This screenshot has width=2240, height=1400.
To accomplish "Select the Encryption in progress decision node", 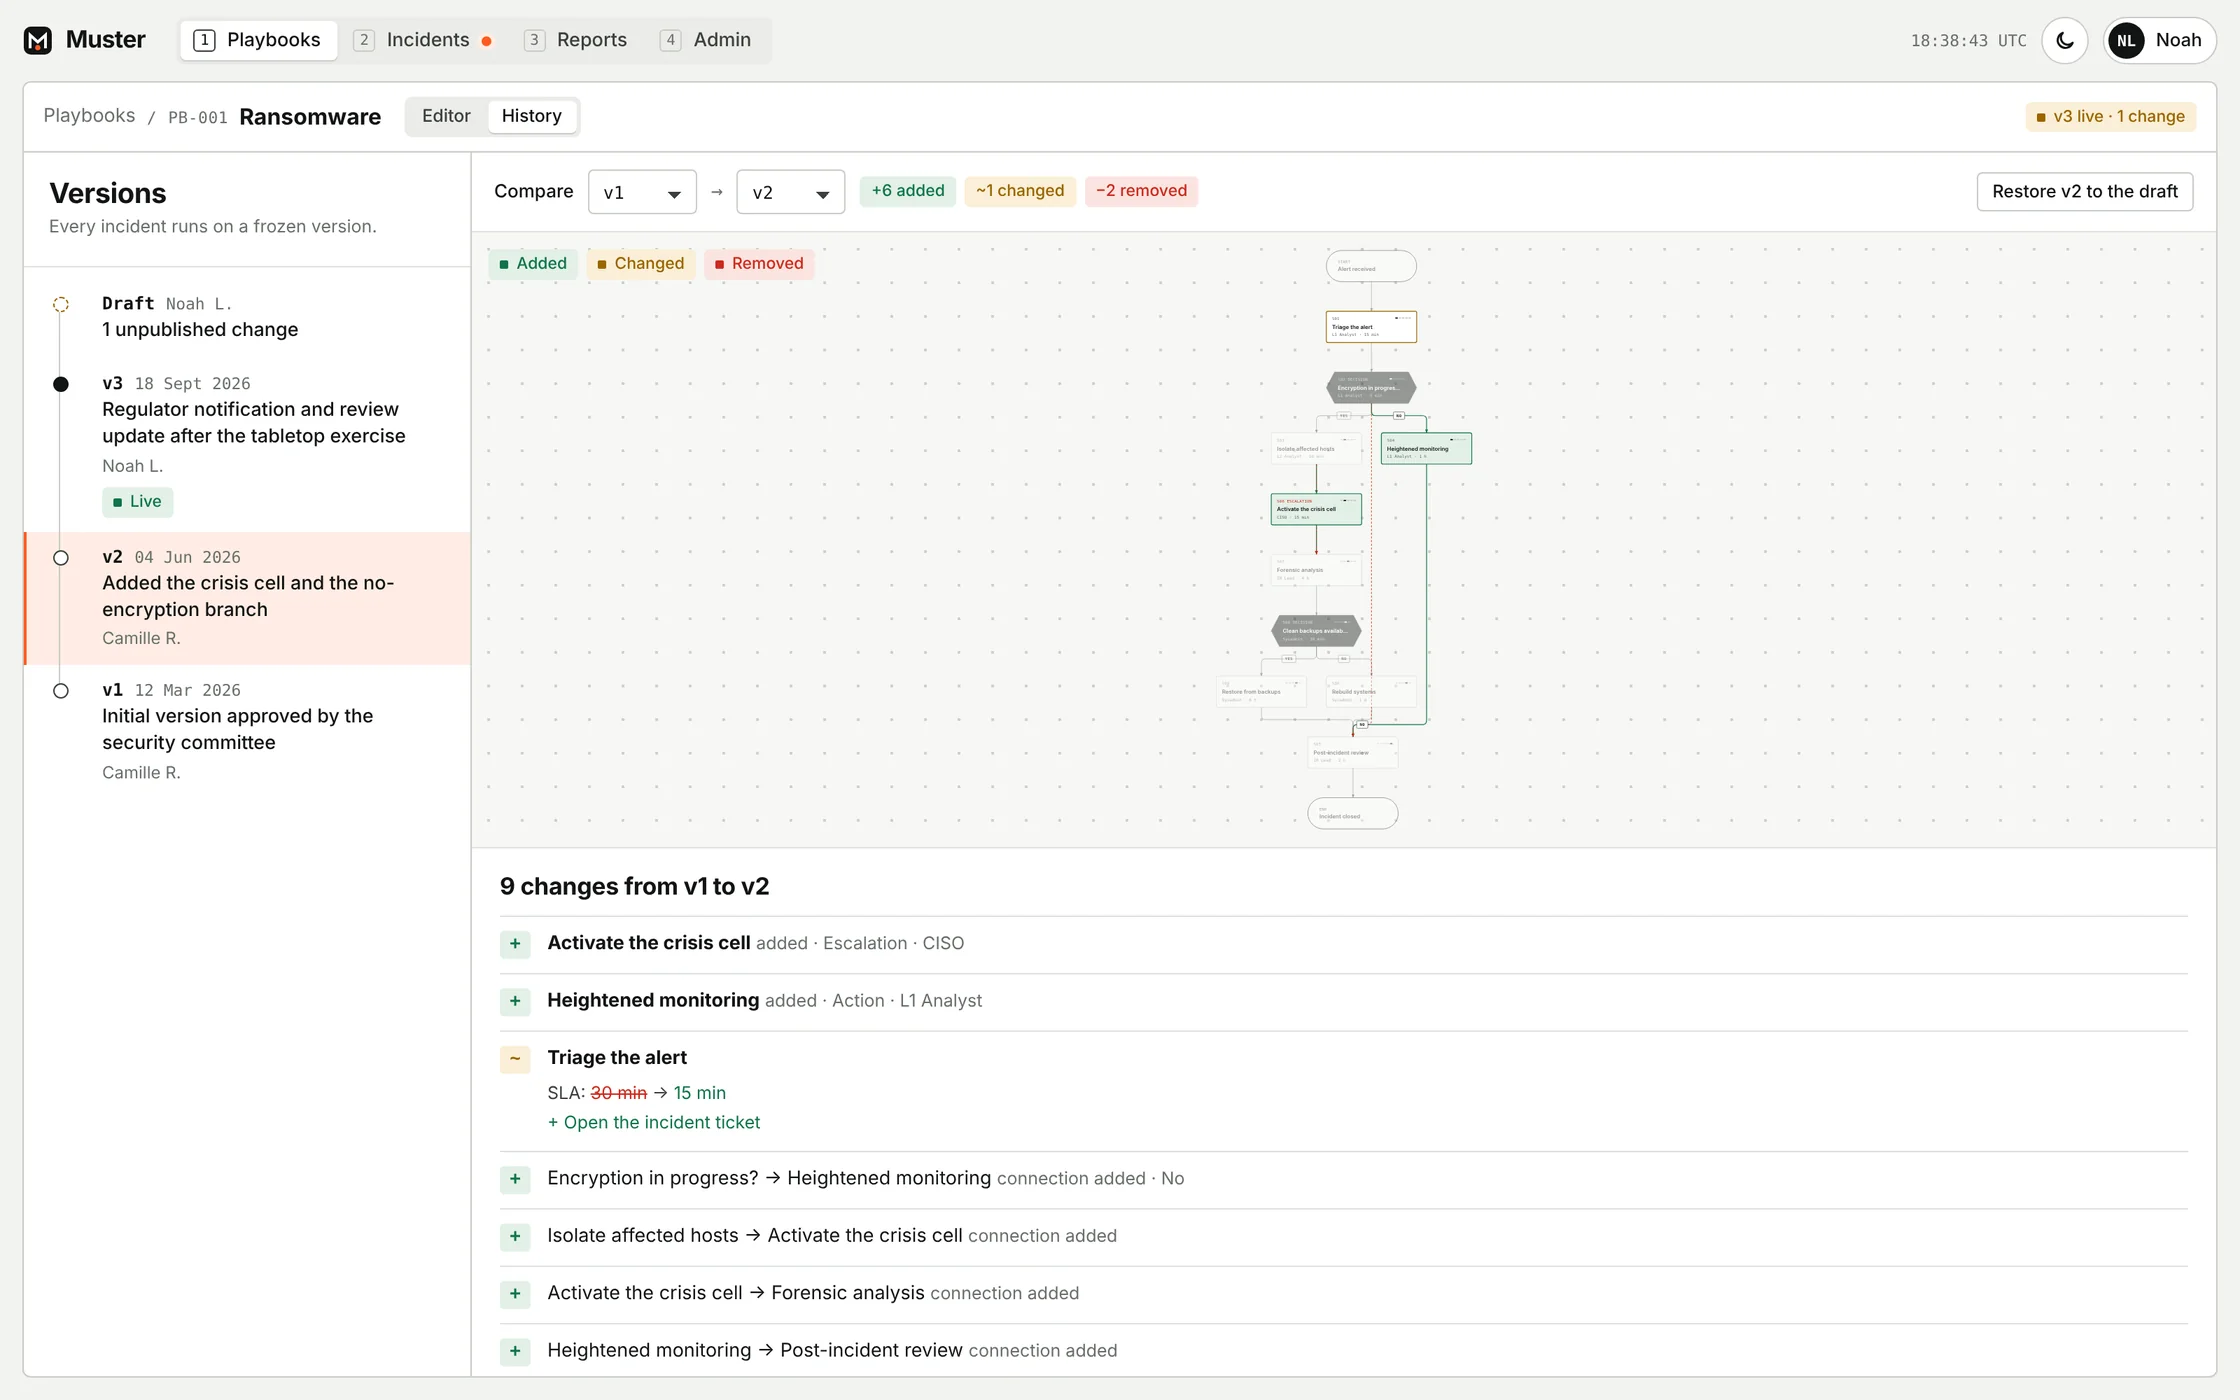I will [1371, 388].
